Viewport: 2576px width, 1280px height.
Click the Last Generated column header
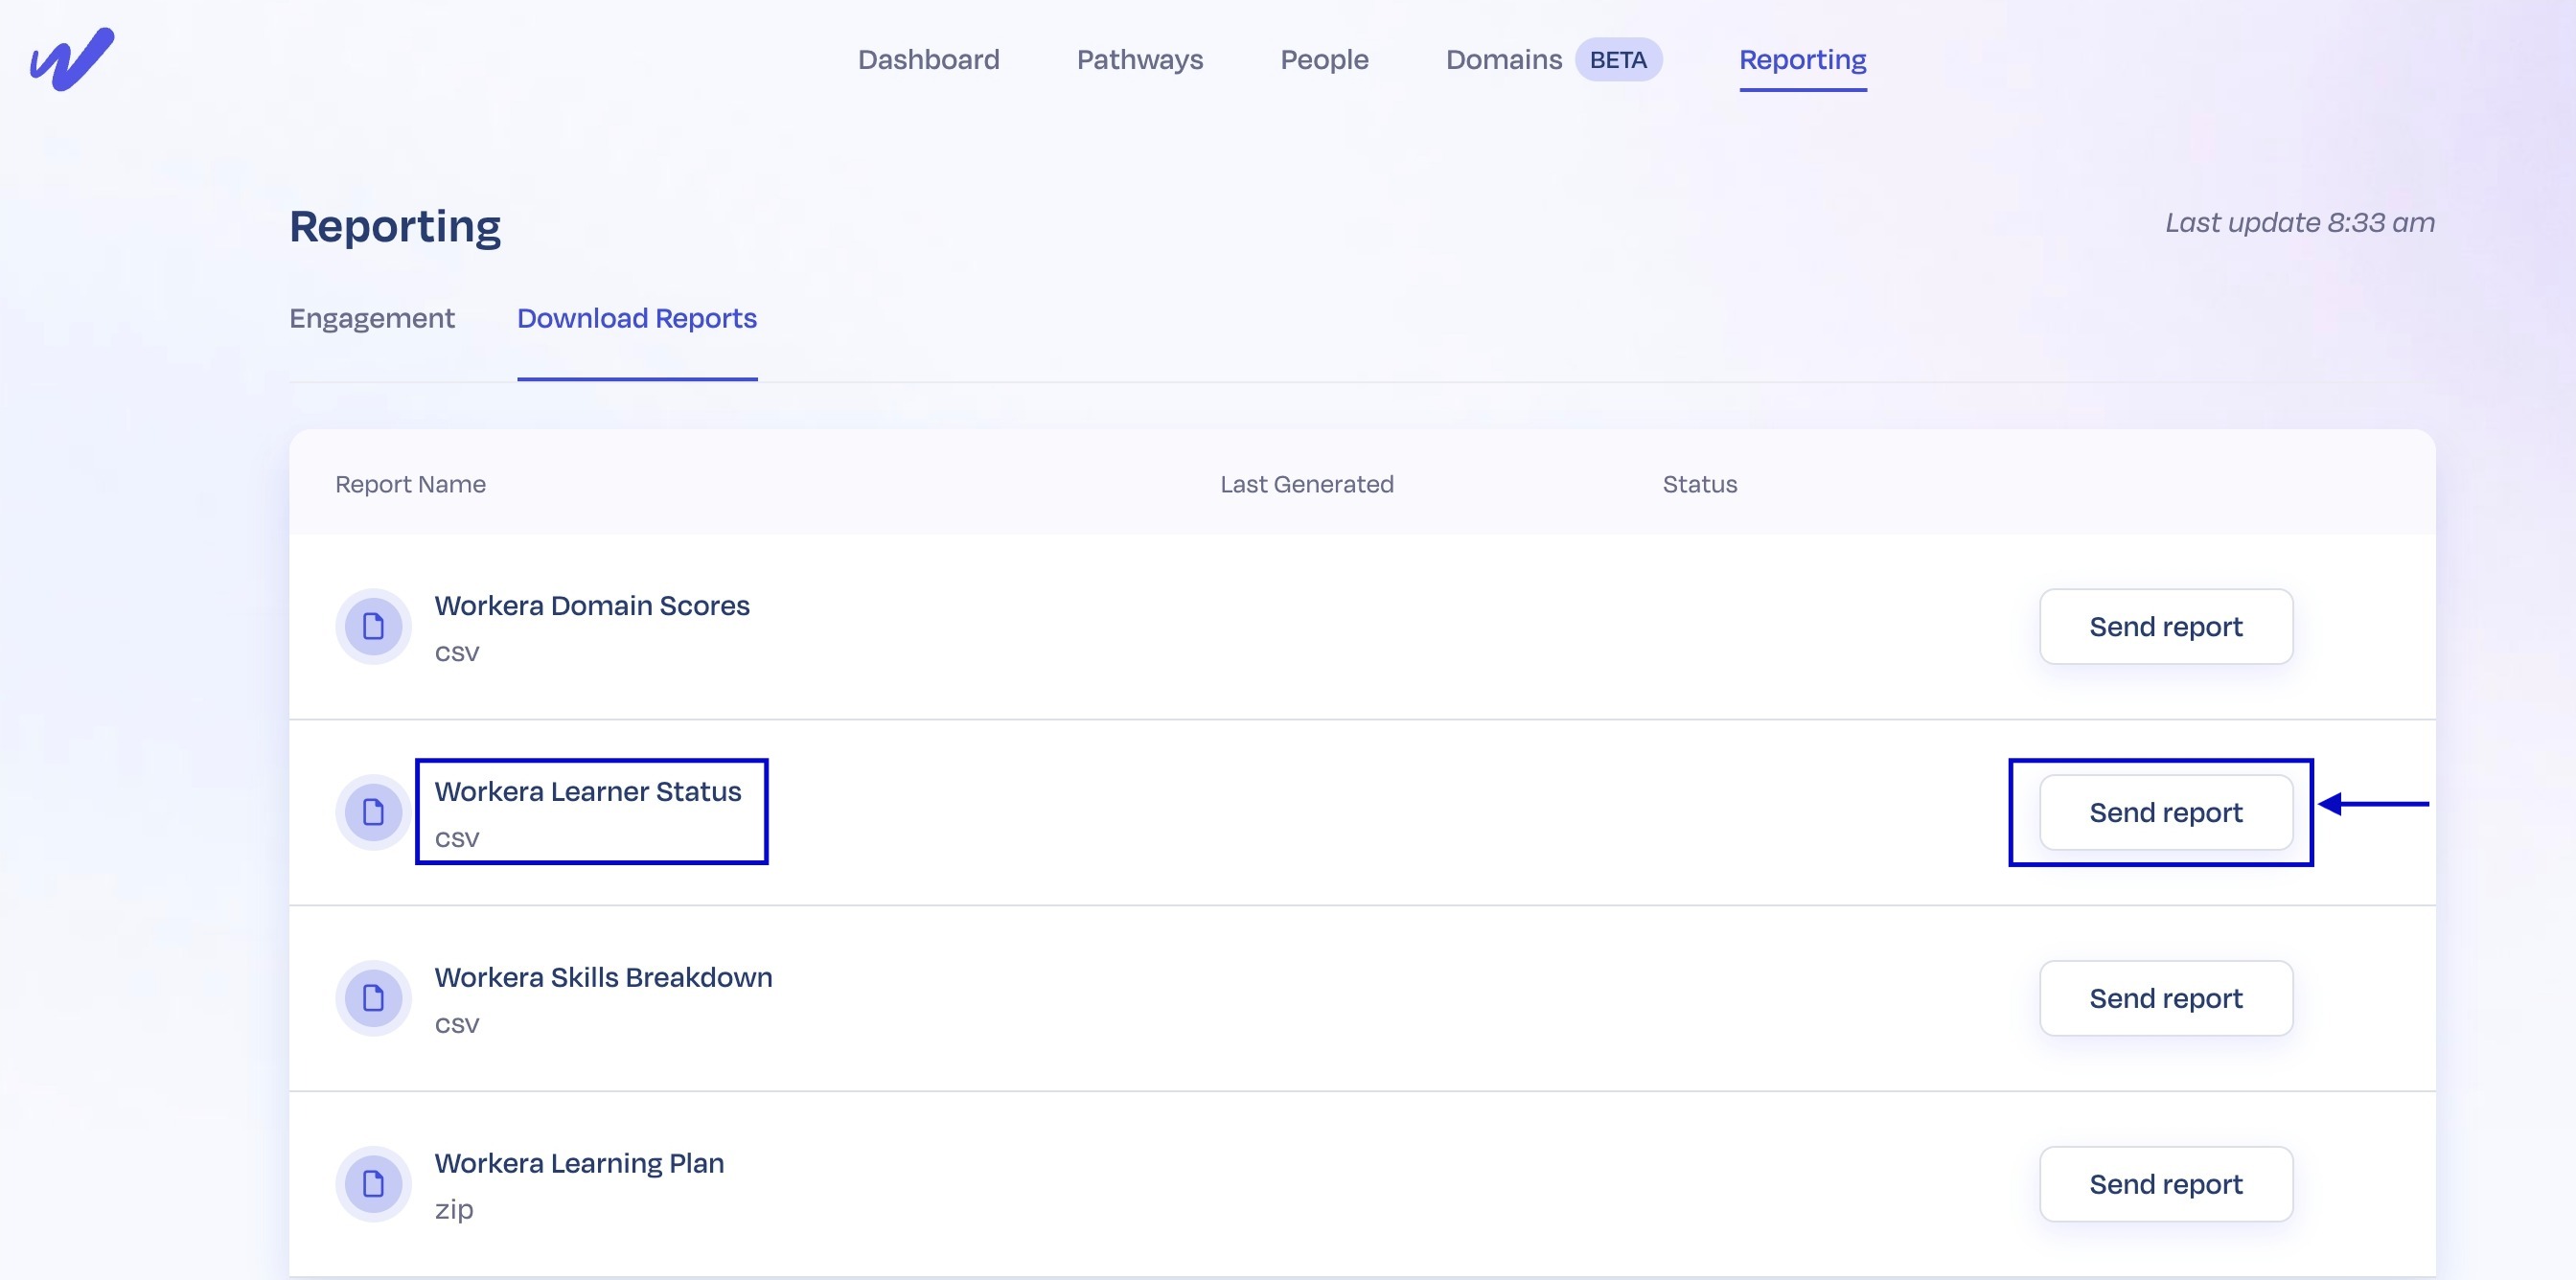pyautogui.click(x=1307, y=484)
